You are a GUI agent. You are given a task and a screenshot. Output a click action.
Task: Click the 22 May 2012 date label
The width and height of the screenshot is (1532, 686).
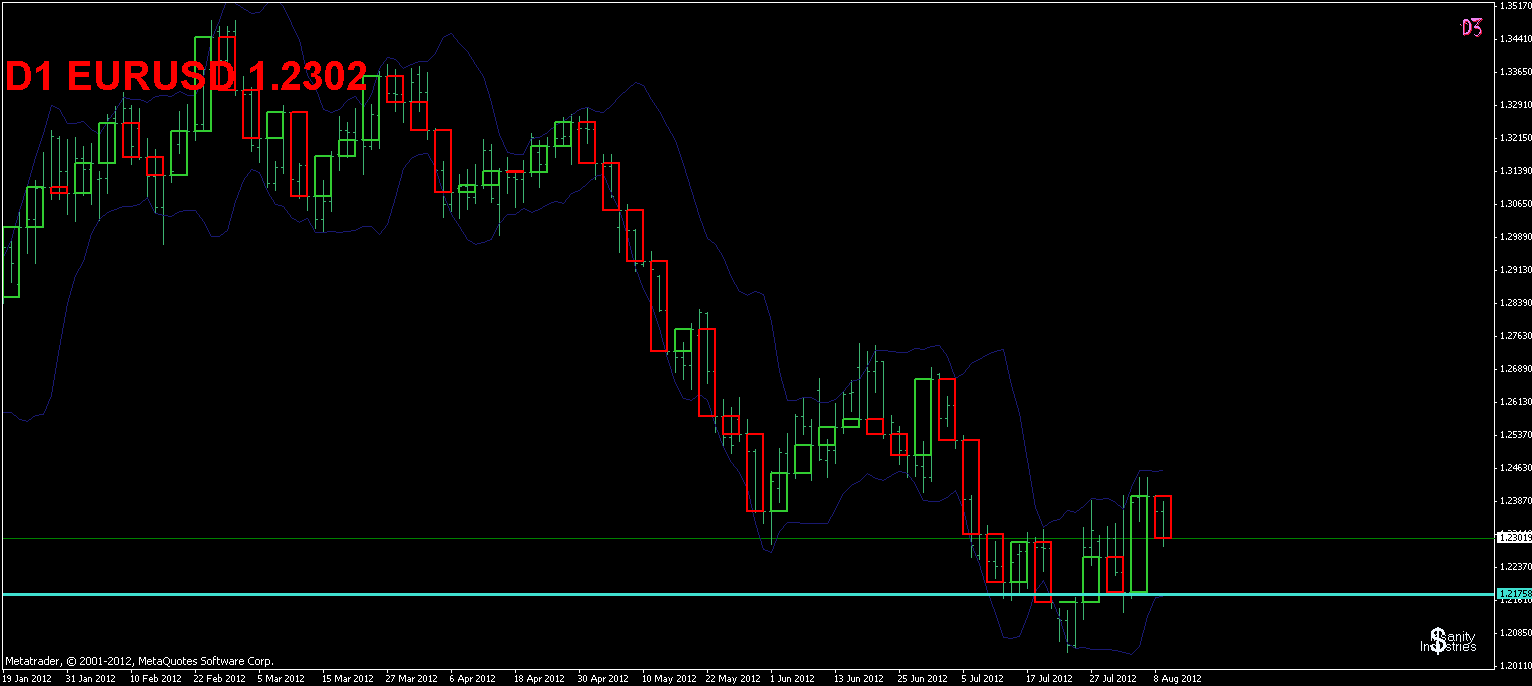click(x=731, y=678)
